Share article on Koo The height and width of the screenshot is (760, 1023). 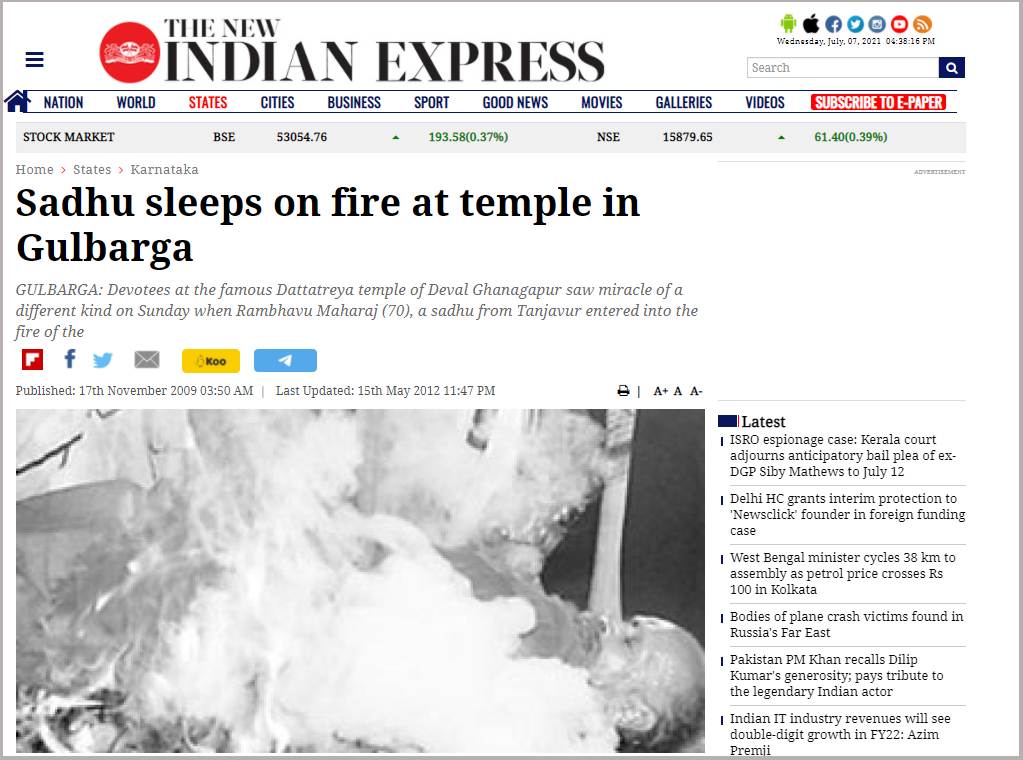coord(211,361)
